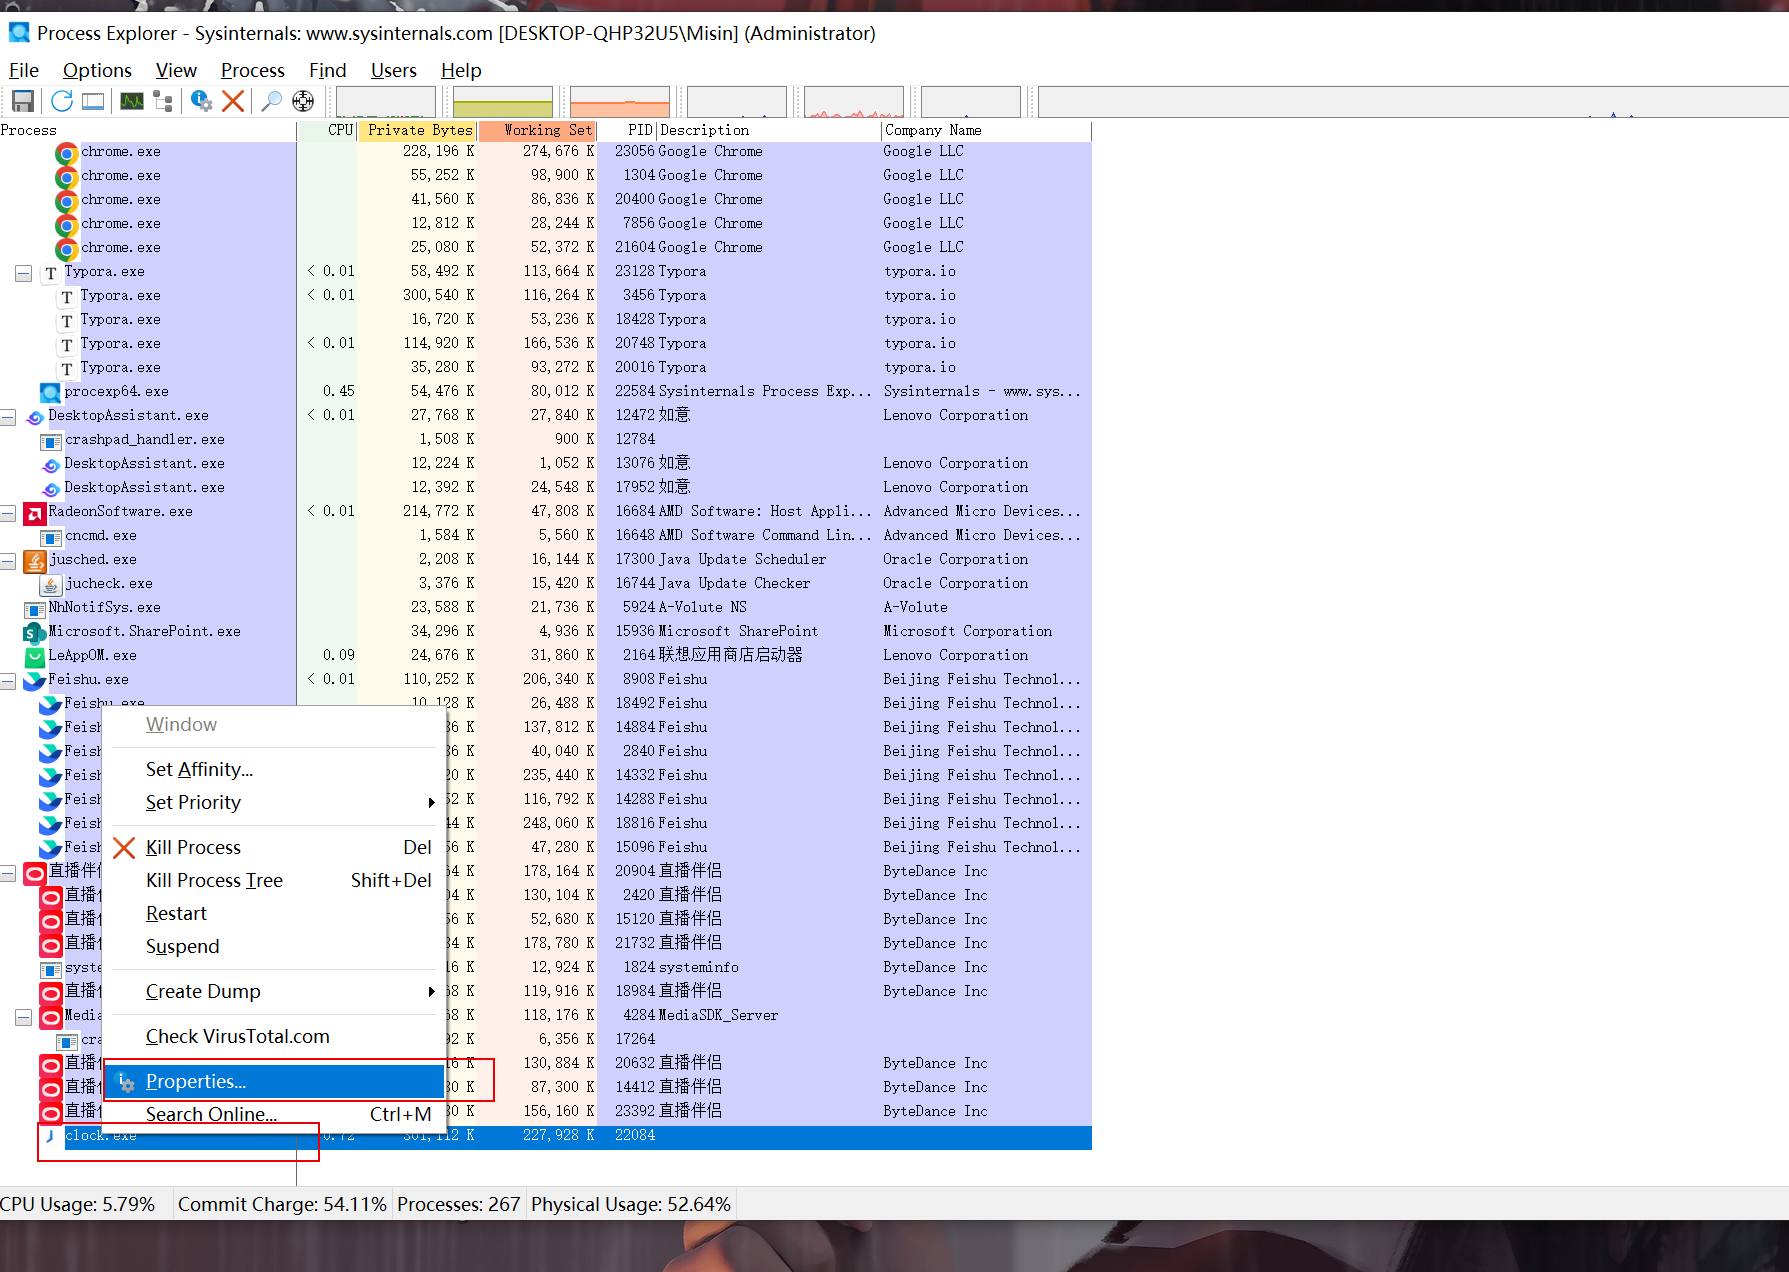Image resolution: width=1789 pixels, height=1272 pixels.
Task: Select the Feishu.exe parent process icon
Action: coord(35,680)
